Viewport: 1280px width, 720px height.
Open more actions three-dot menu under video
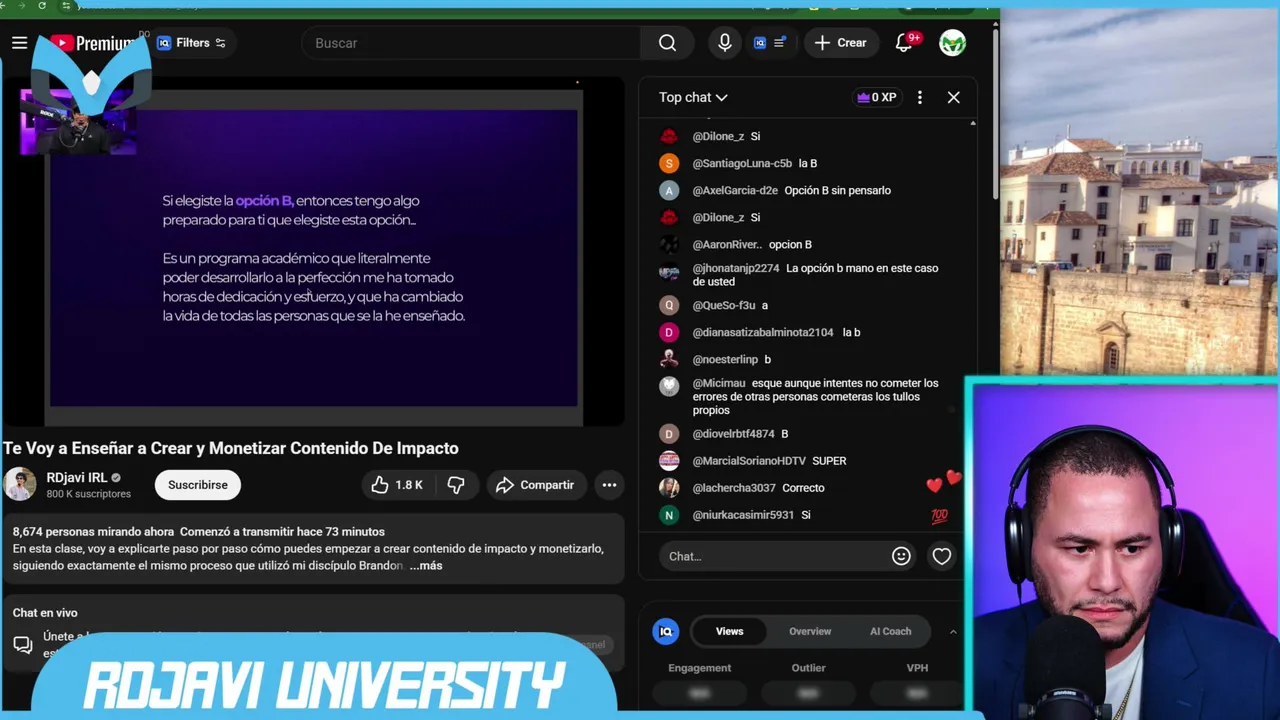pyautogui.click(x=609, y=485)
